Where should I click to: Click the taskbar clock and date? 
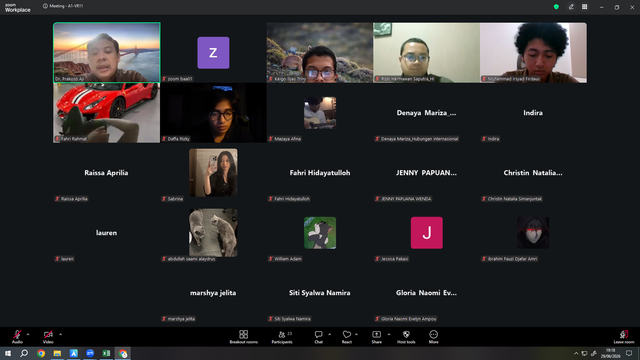[x=611, y=353]
